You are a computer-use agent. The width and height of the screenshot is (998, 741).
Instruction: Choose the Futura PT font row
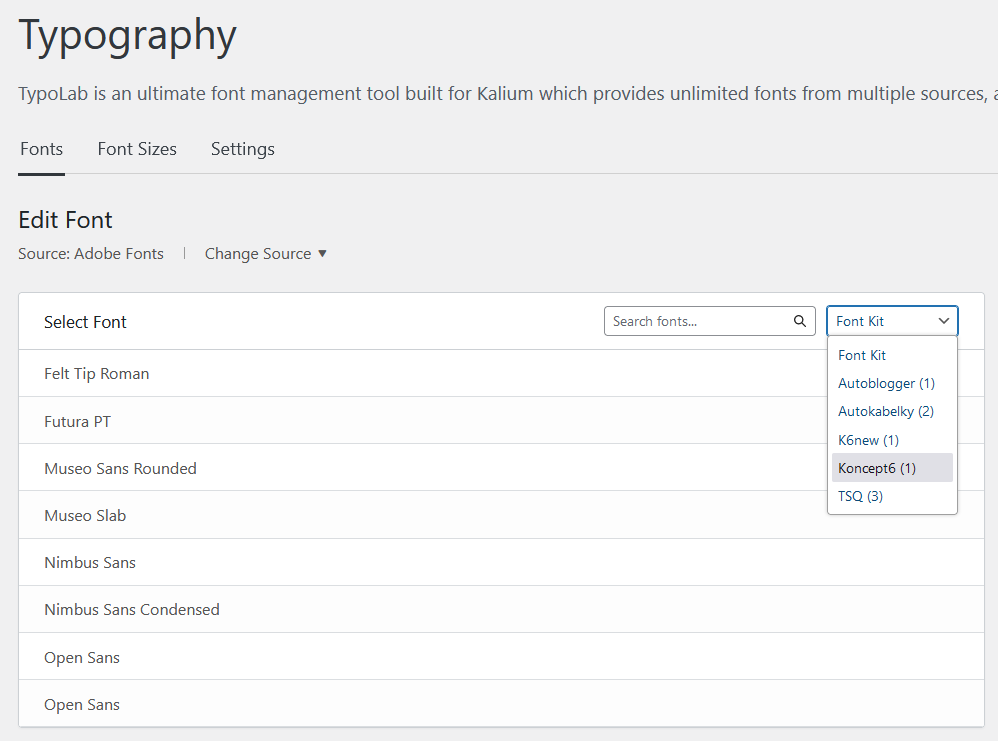tap(78, 422)
